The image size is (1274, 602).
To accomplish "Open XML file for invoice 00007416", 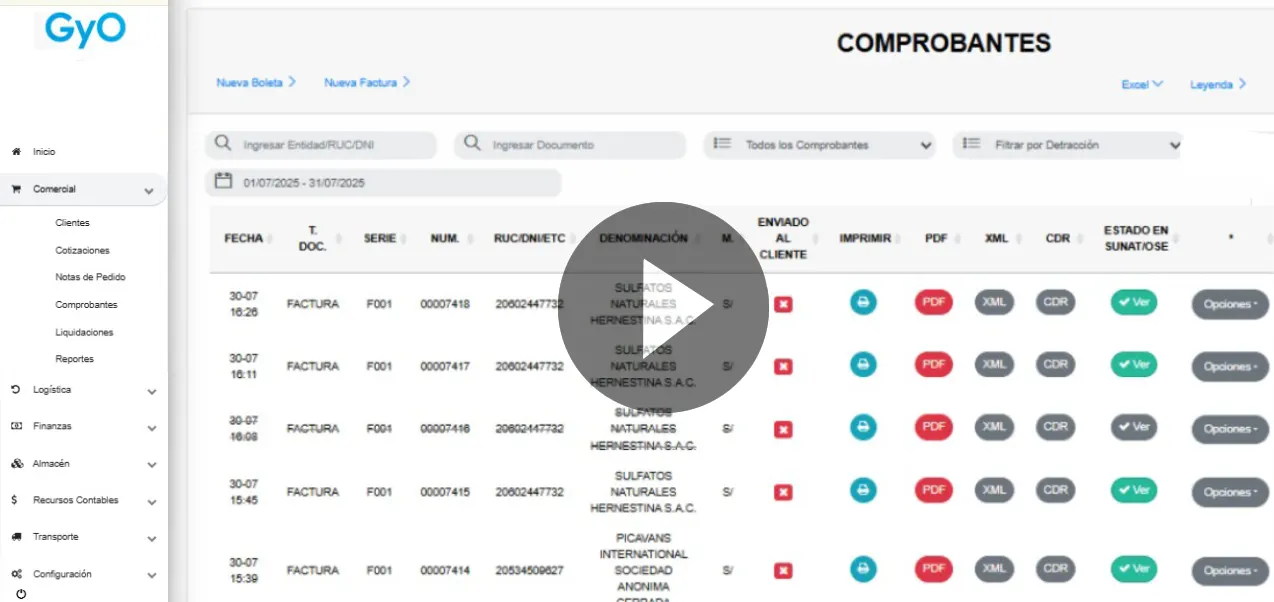I will (x=994, y=427).
